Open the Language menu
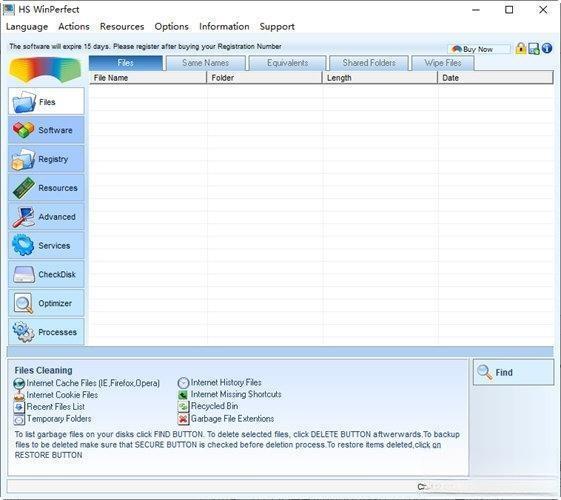 [27, 27]
